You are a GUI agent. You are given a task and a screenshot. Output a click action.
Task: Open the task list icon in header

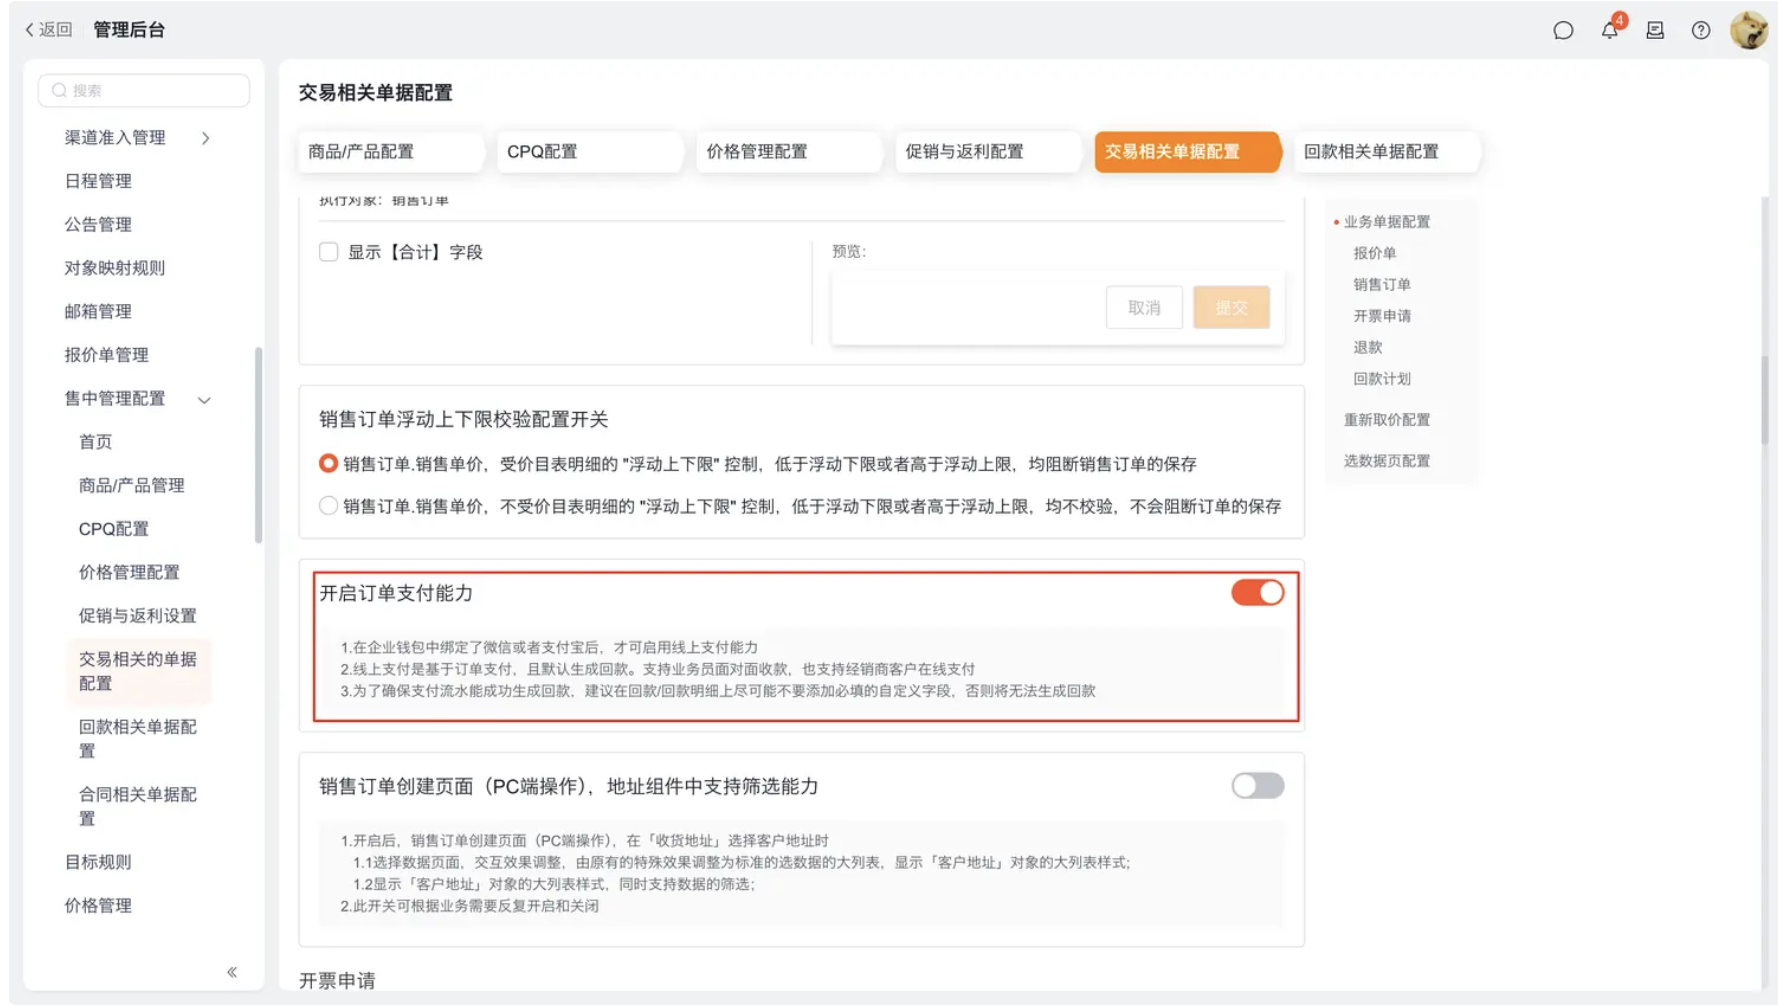(1655, 31)
